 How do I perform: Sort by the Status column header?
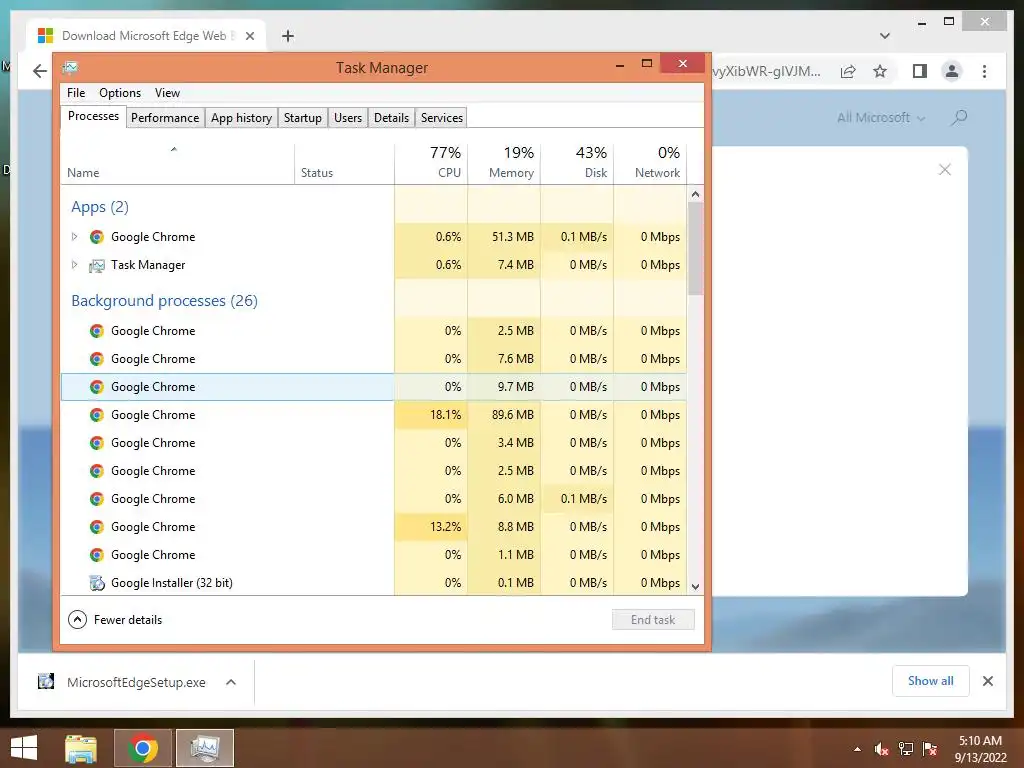click(x=344, y=163)
